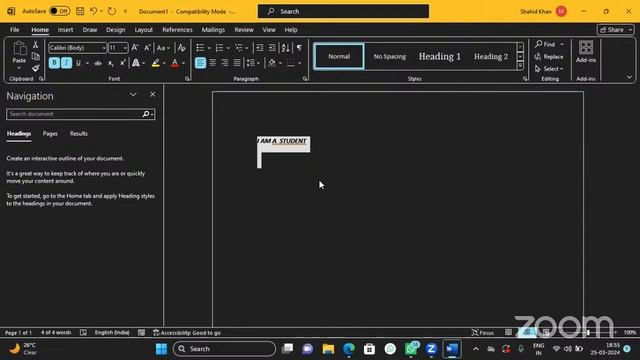
Task: Open the Add-ins gallery
Action: [x=586, y=52]
